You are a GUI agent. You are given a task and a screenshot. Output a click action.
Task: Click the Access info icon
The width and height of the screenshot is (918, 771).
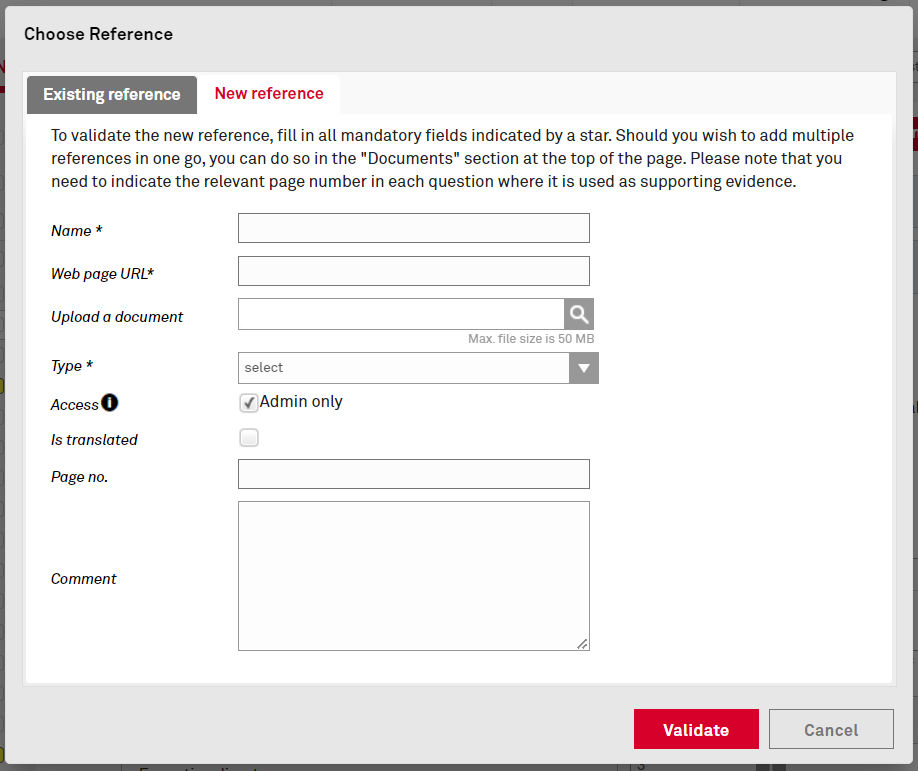pyautogui.click(x=110, y=403)
